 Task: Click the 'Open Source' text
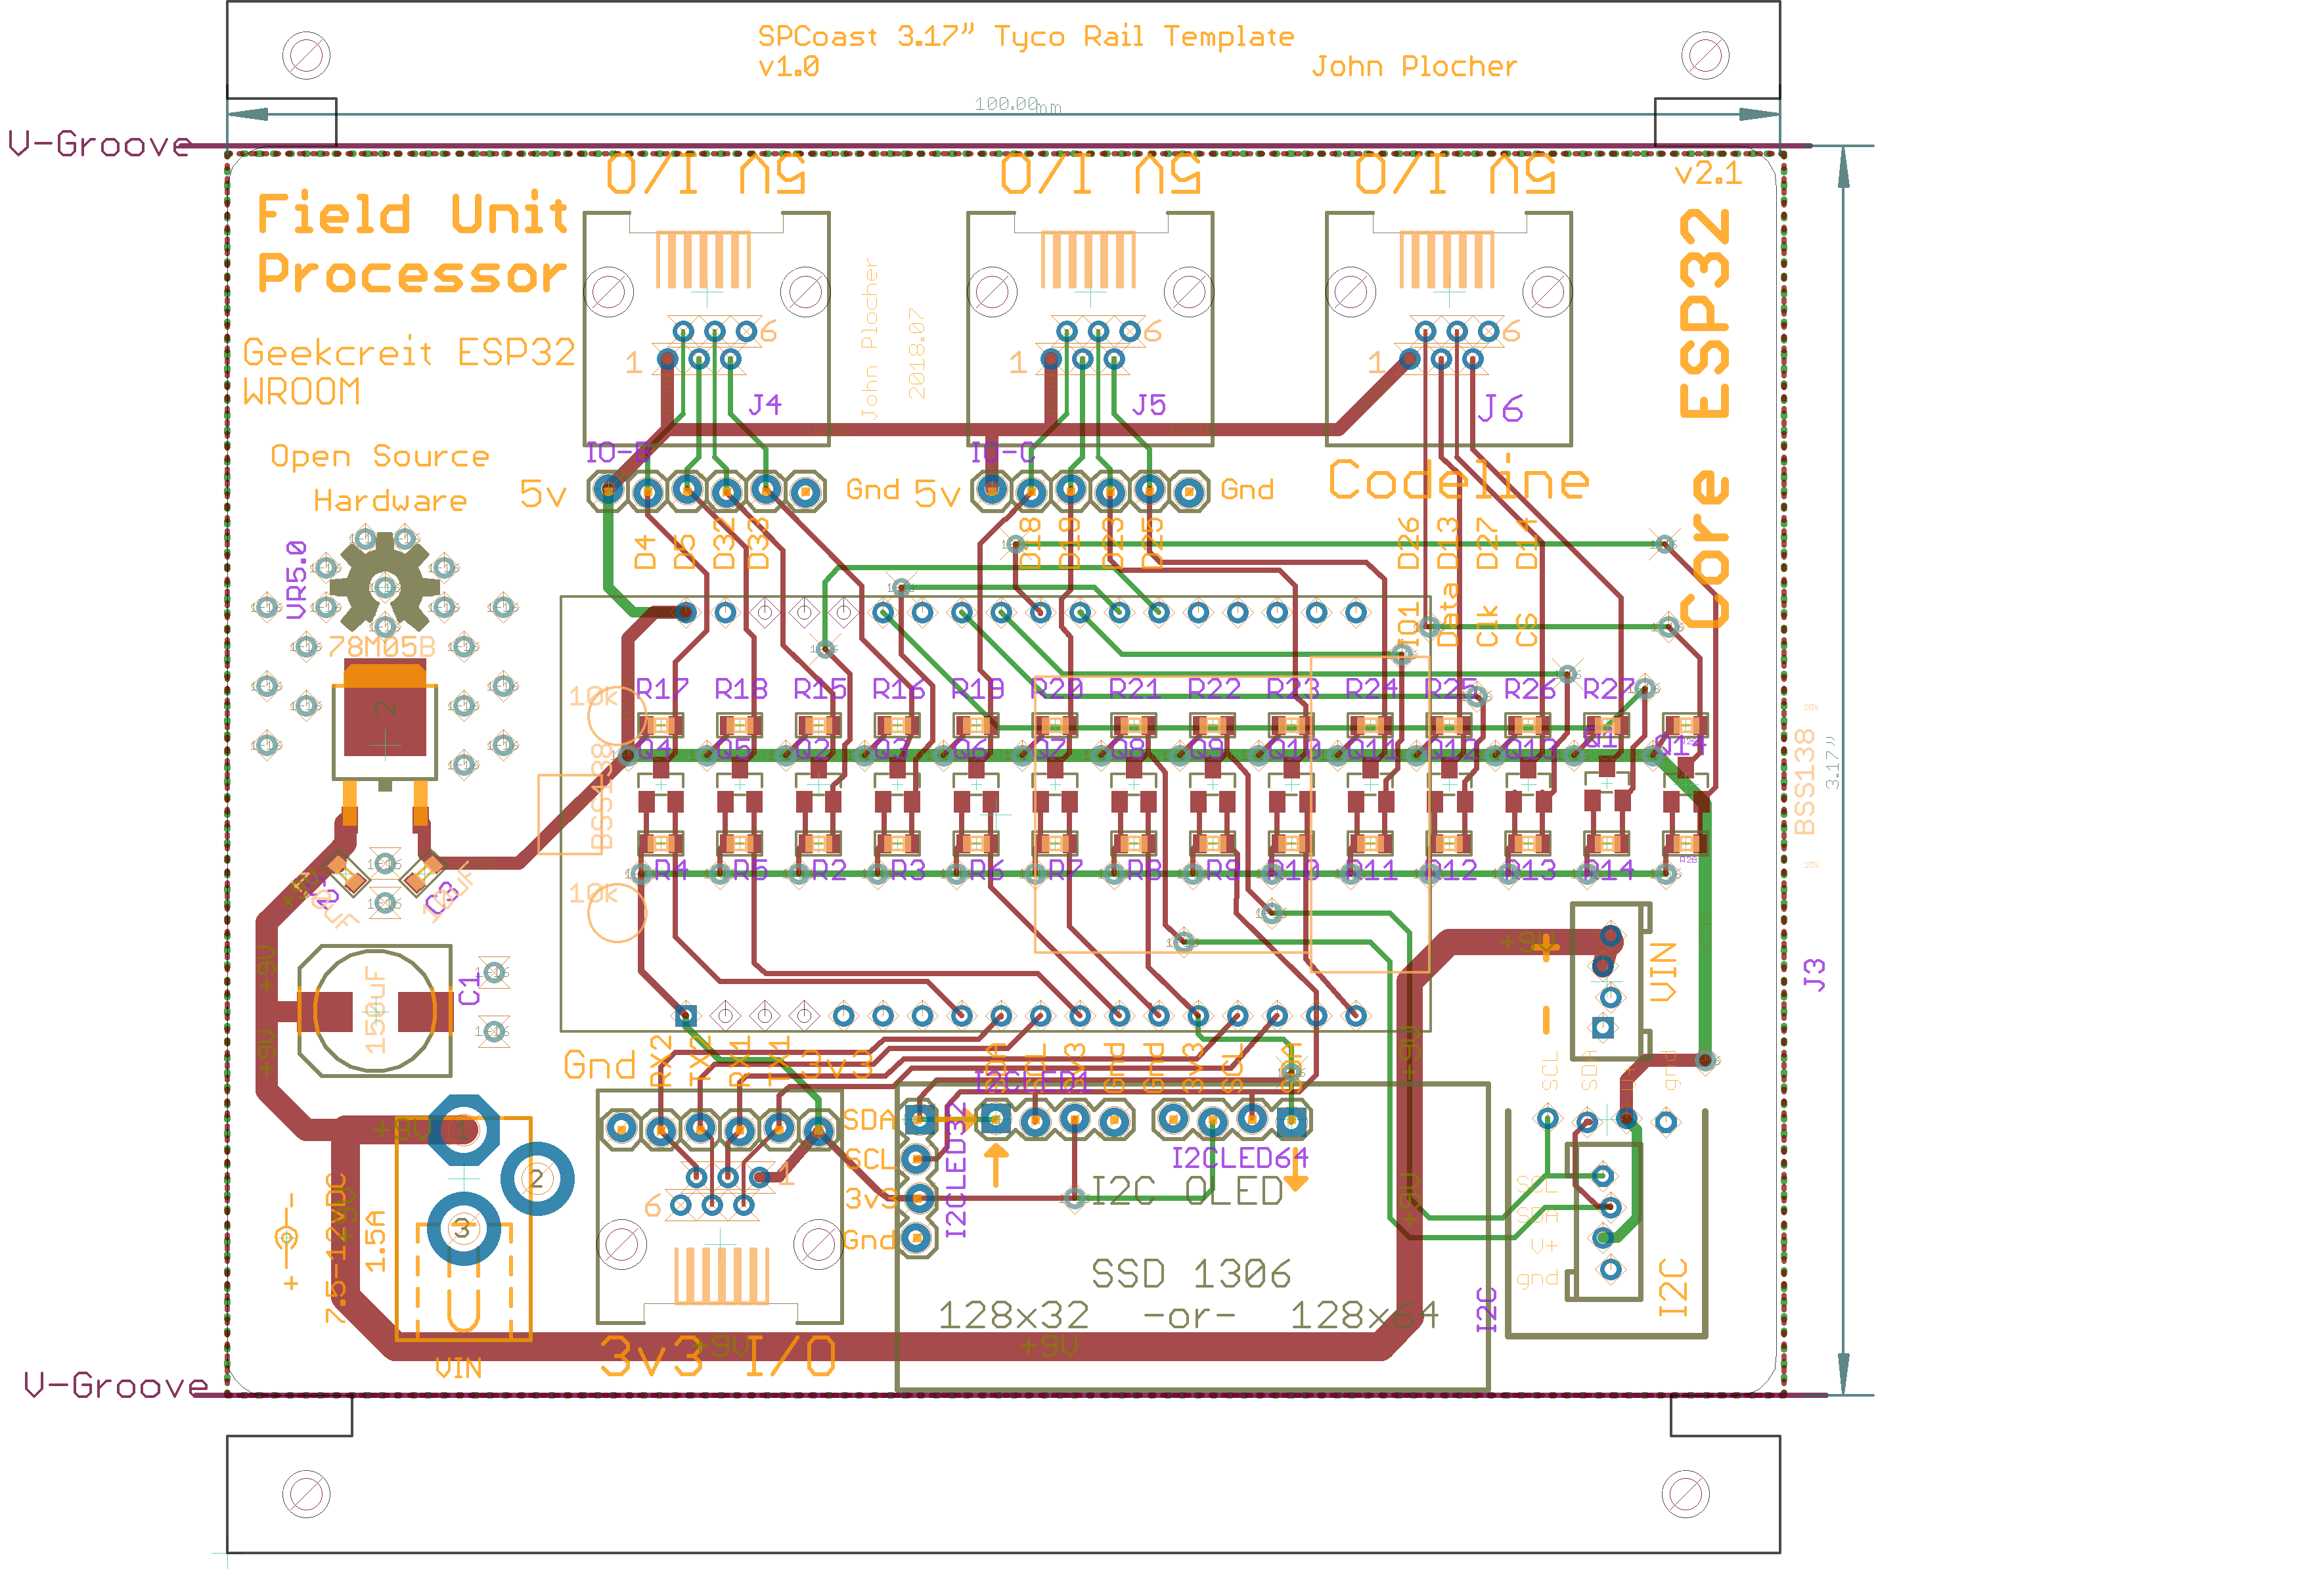coord(380,456)
